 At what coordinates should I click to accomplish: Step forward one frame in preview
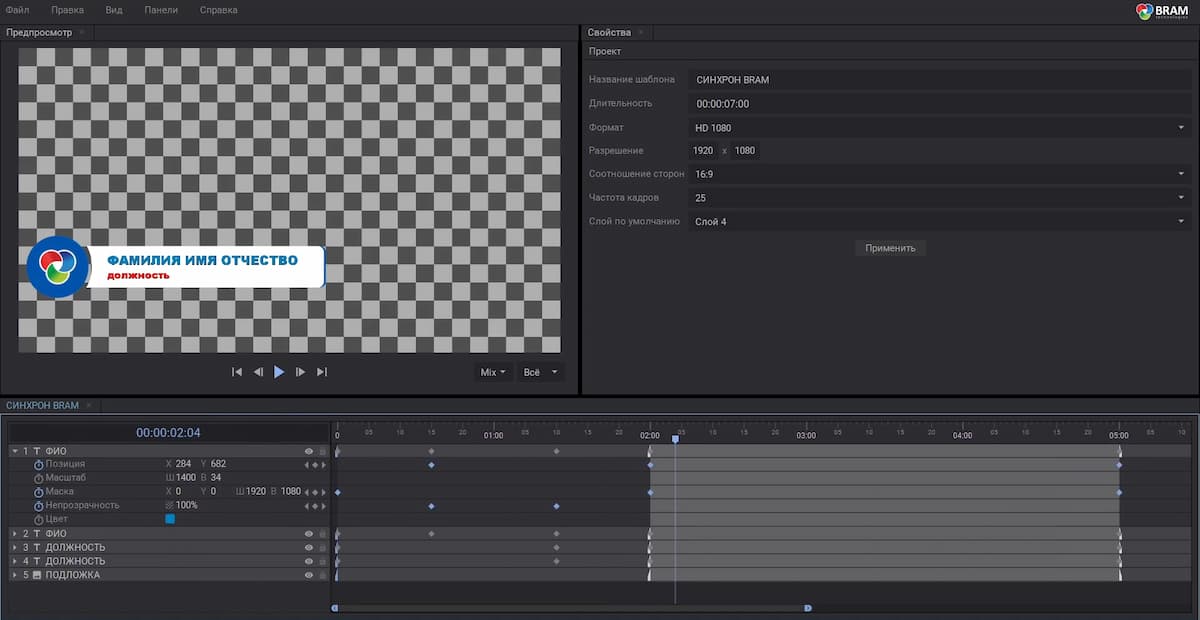[300, 372]
